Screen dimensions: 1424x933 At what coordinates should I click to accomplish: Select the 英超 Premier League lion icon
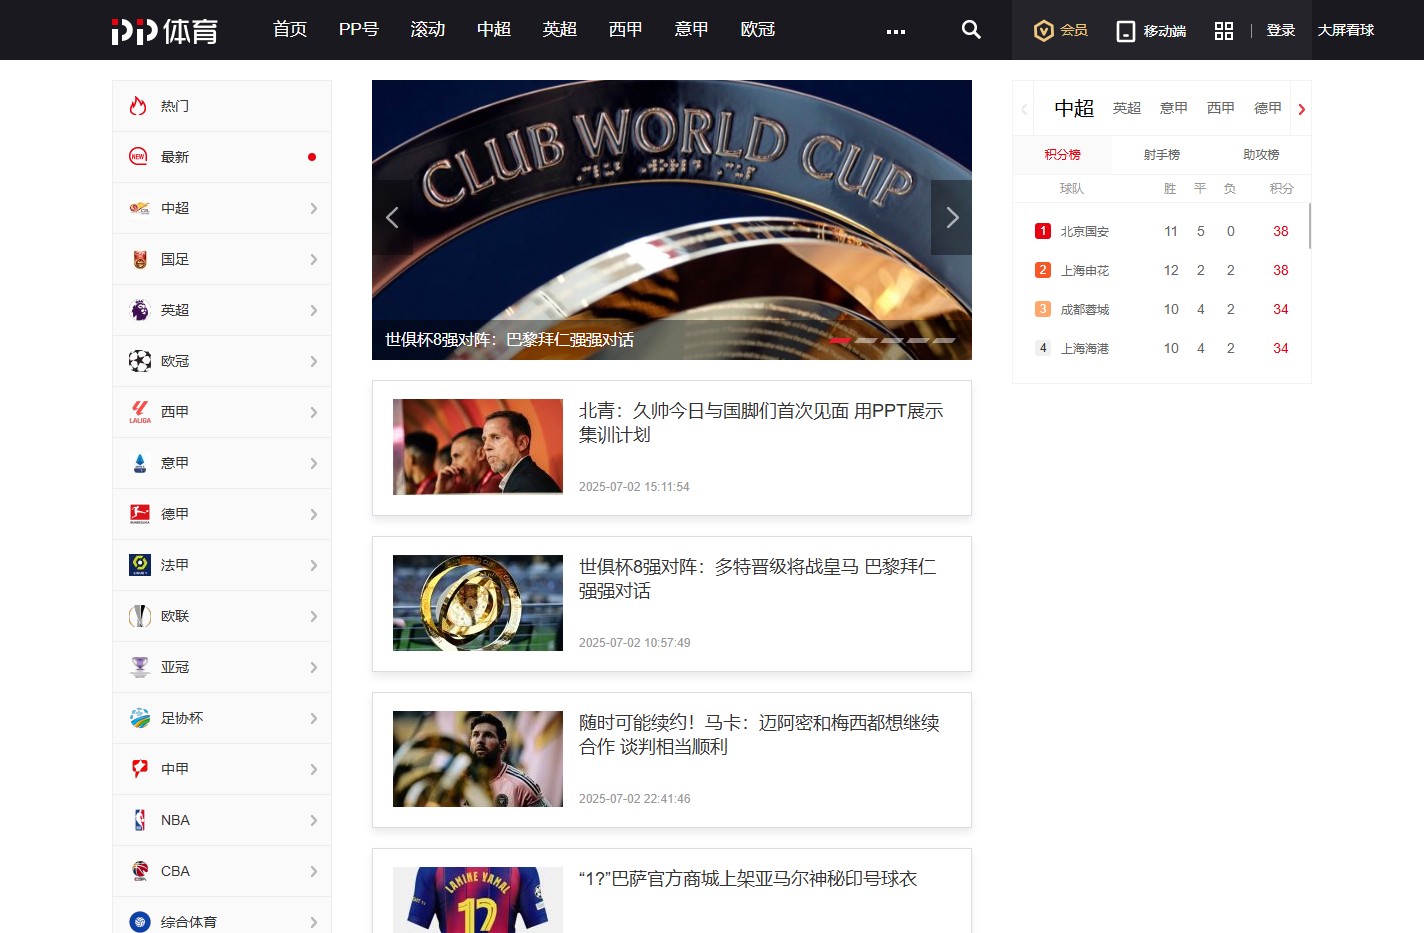[140, 310]
